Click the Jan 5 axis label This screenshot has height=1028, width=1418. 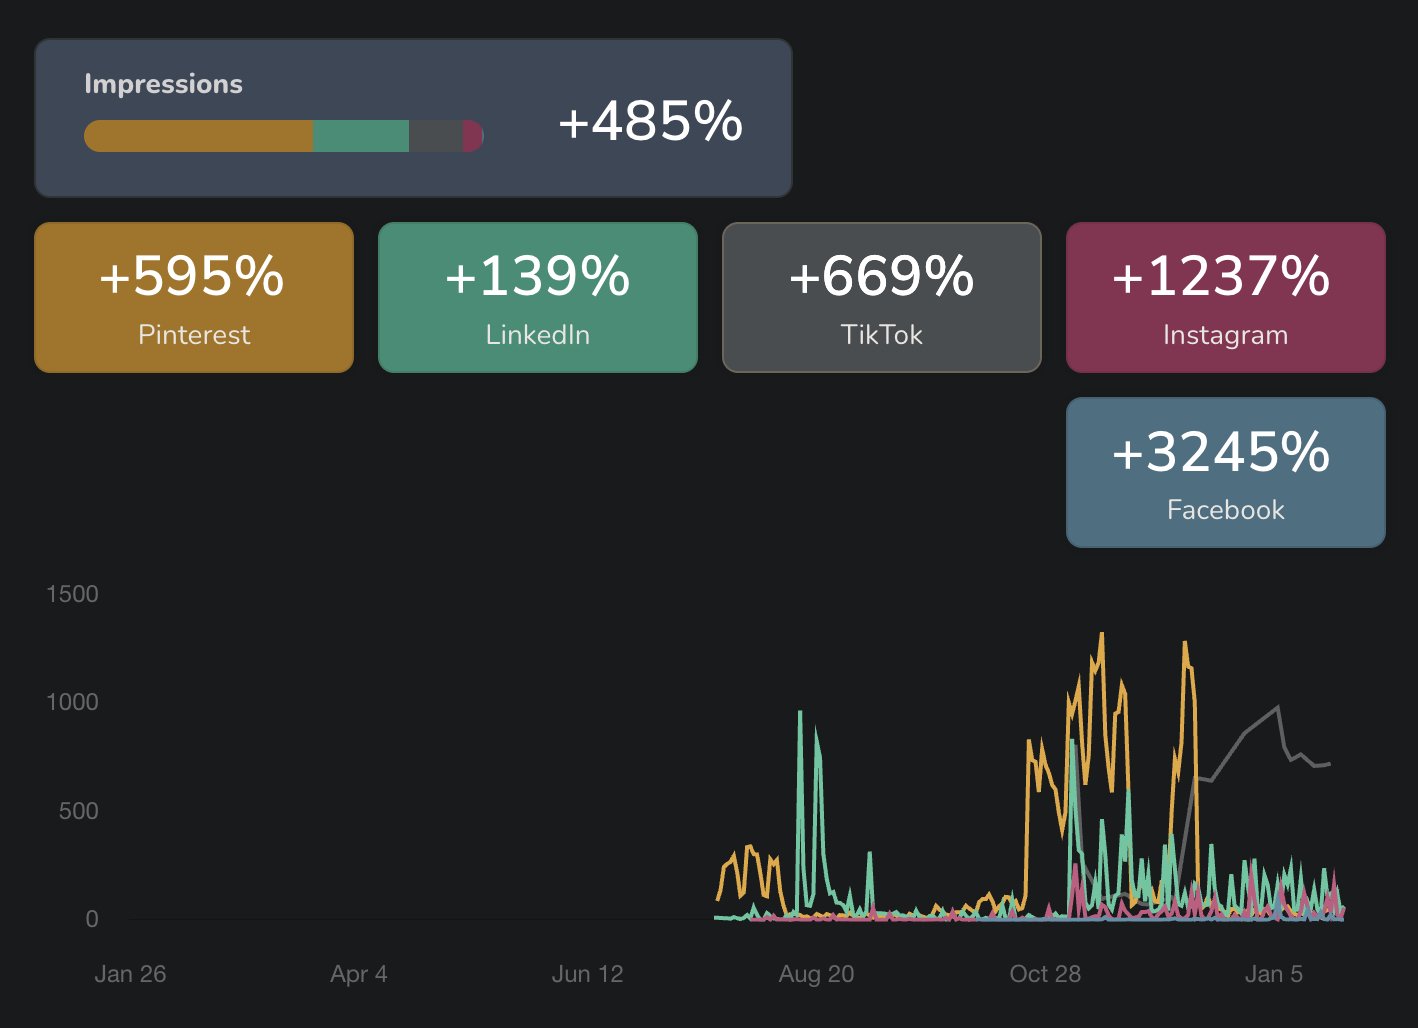pyautogui.click(x=1274, y=974)
